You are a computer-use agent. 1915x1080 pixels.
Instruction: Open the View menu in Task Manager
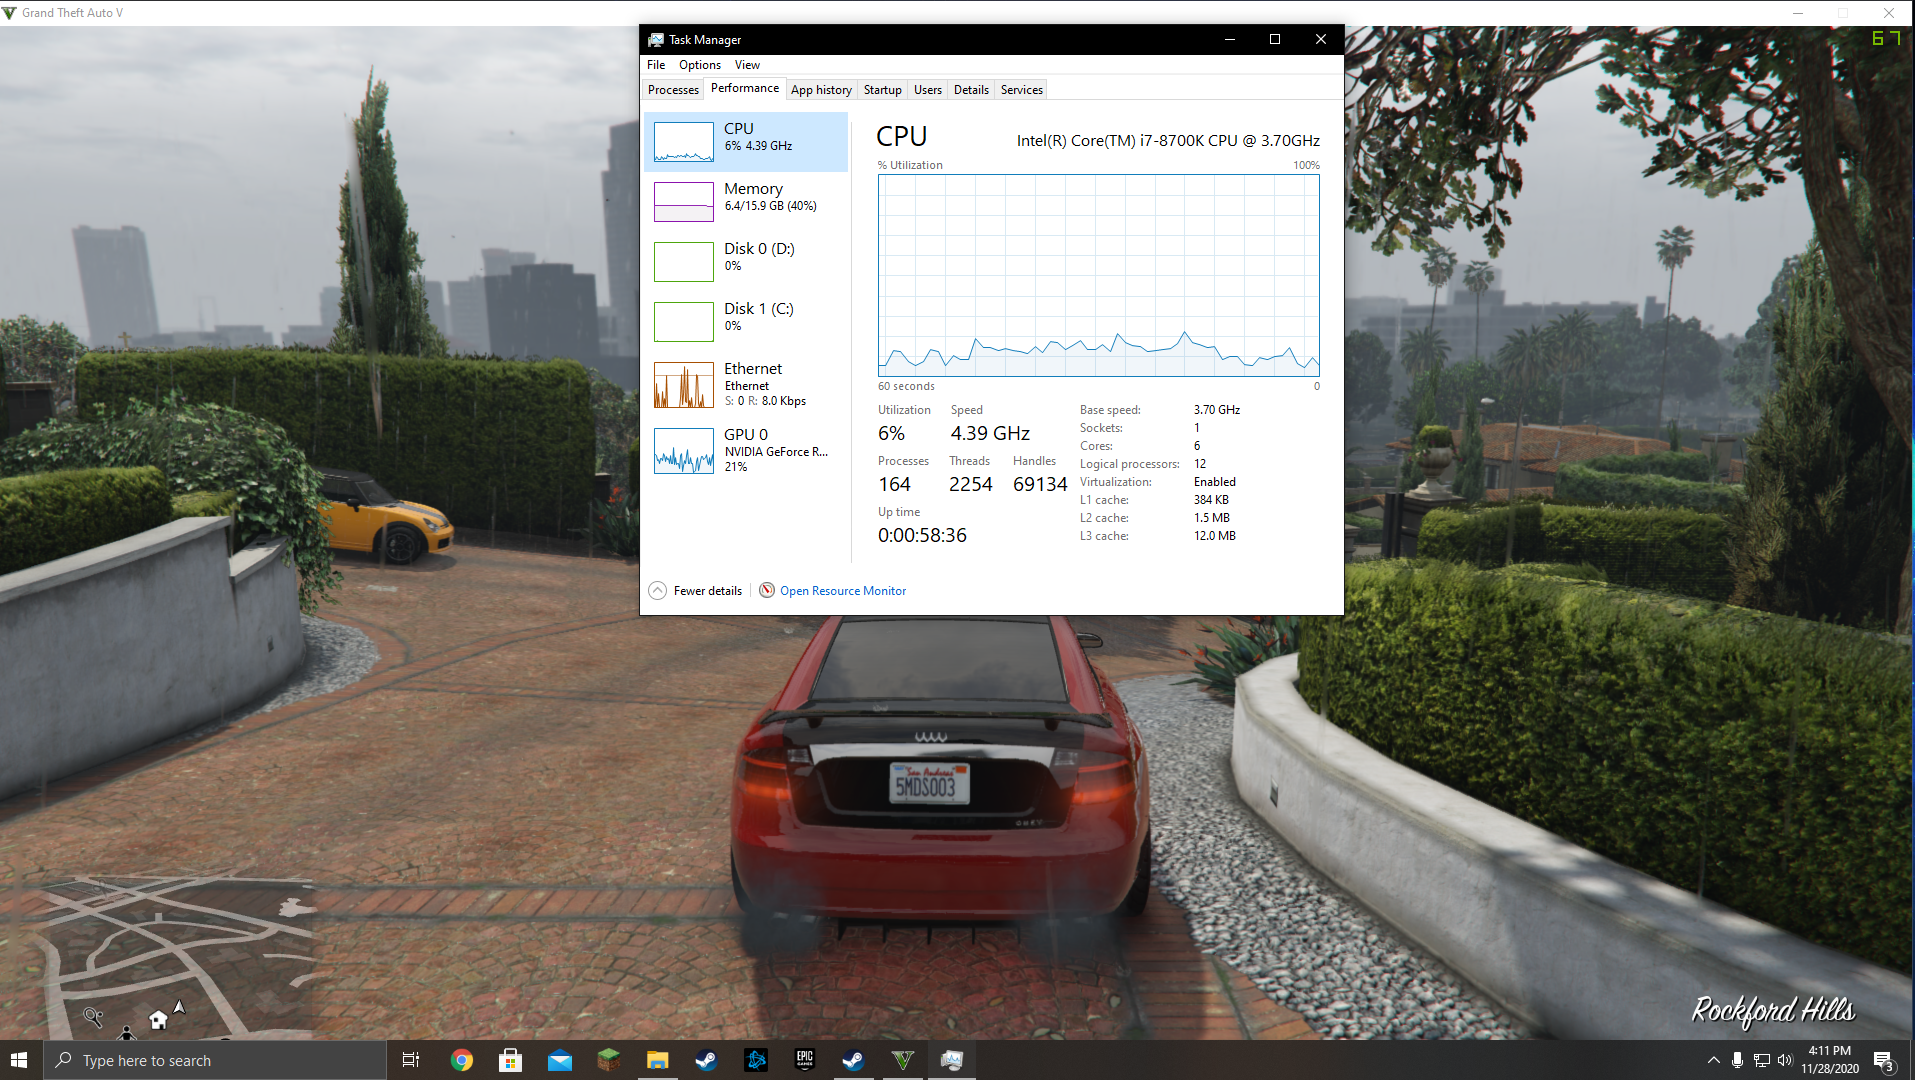[747, 65]
